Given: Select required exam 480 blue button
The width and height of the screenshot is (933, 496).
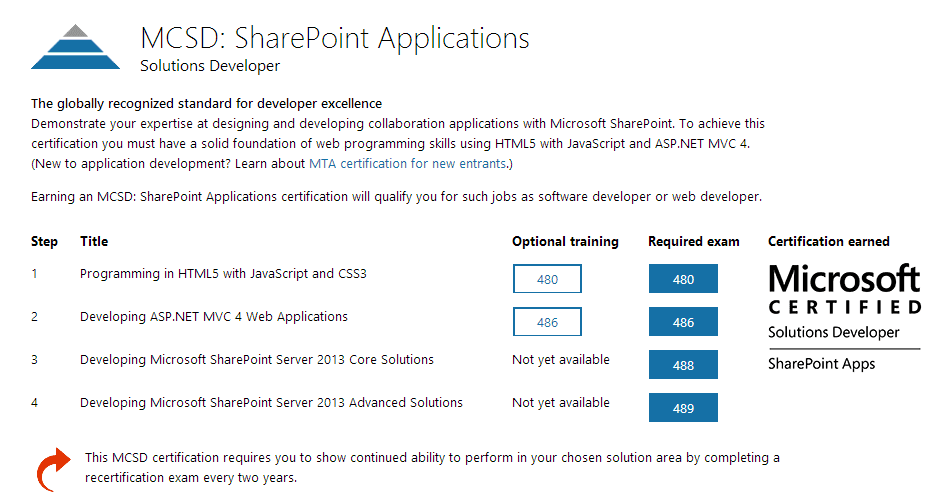Looking at the screenshot, I should 683,279.
